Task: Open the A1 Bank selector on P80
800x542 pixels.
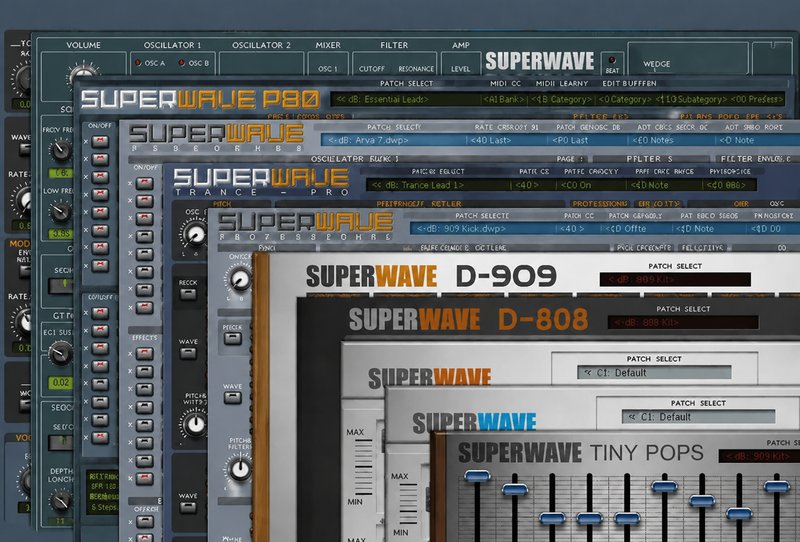Action: pos(505,99)
